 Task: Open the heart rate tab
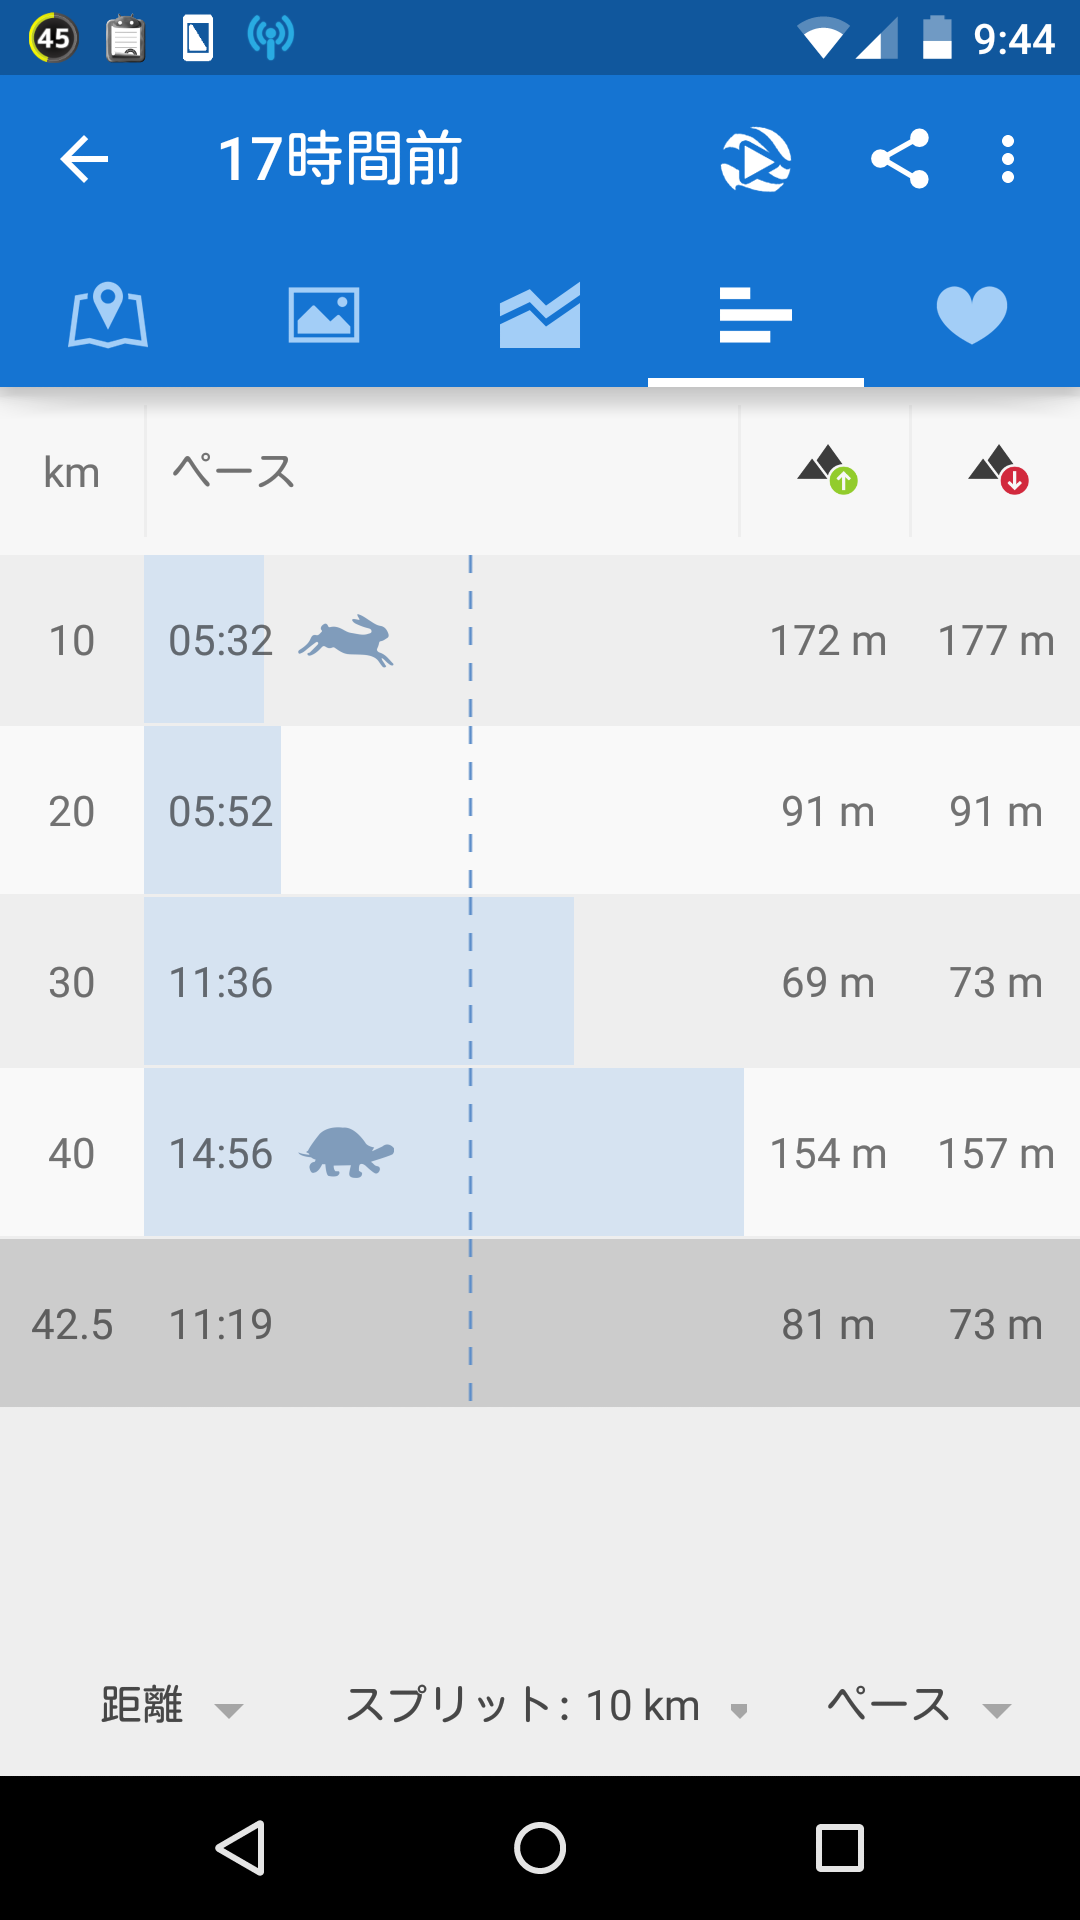972,315
